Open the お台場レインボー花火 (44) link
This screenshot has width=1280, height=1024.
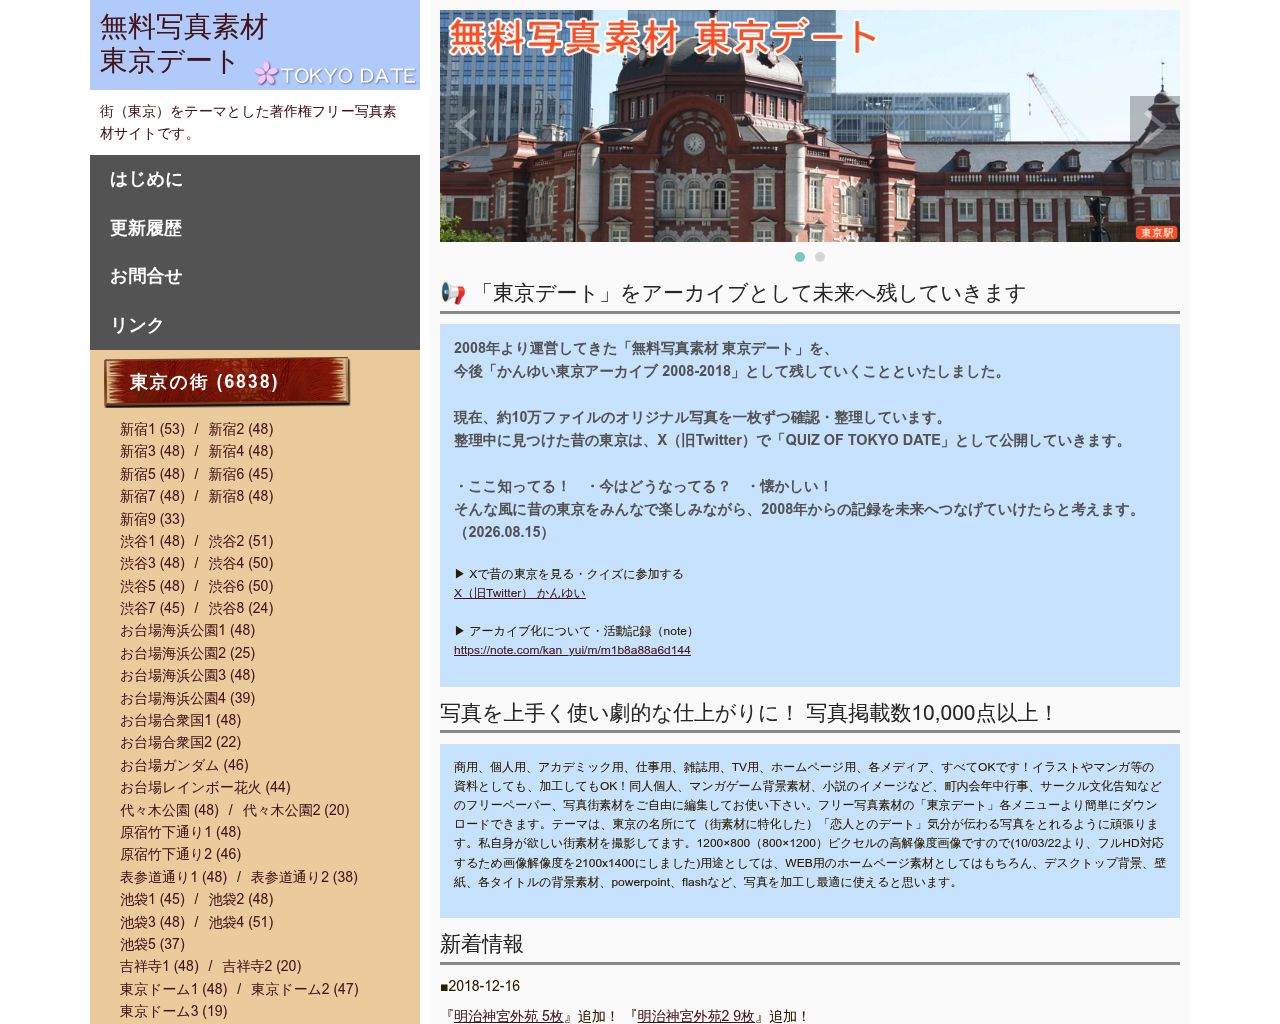point(205,787)
